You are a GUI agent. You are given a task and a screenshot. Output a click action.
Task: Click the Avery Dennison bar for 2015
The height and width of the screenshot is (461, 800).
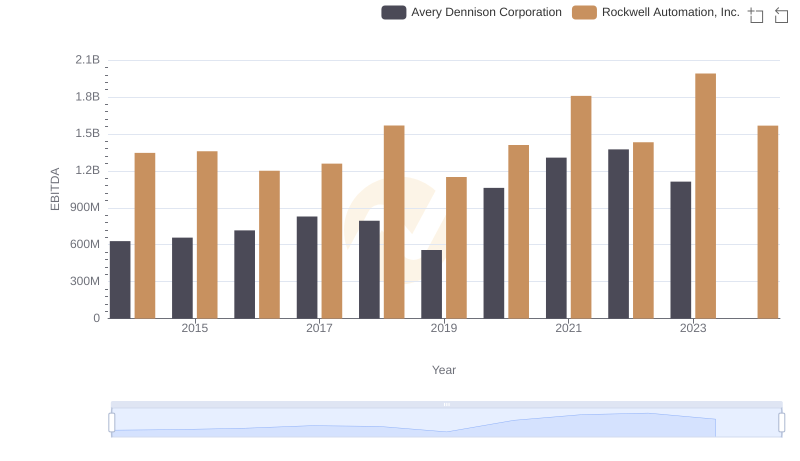[x=183, y=278]
